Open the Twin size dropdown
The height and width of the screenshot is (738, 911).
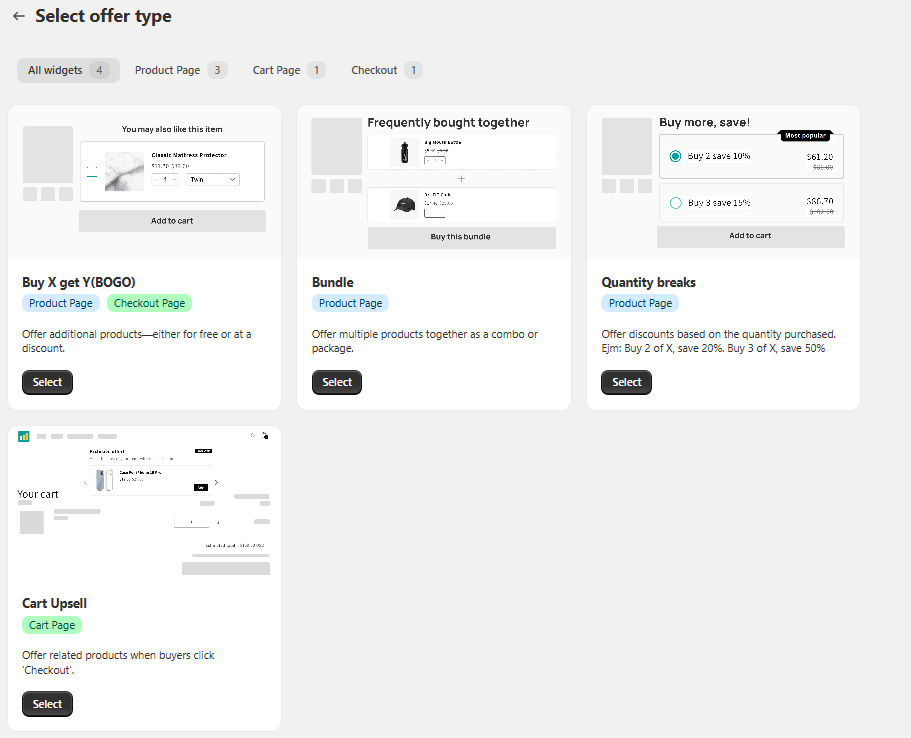212,179
